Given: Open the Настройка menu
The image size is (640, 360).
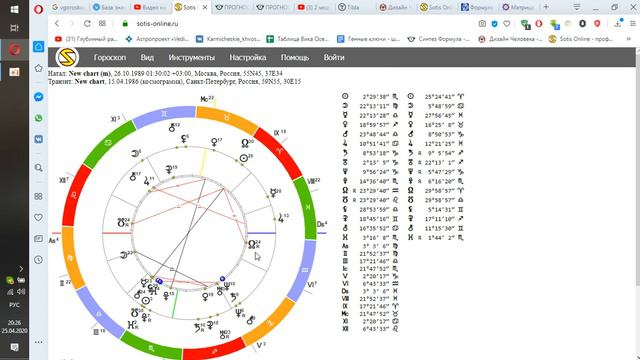Looking at the screenshot, I should tap(248, 58).
